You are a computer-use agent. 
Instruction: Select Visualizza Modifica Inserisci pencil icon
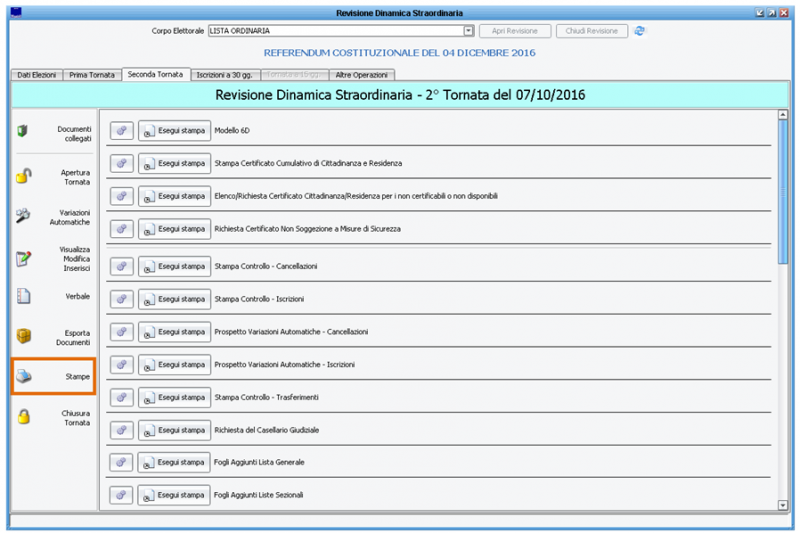pyautogui.click(x=23, y=259)
